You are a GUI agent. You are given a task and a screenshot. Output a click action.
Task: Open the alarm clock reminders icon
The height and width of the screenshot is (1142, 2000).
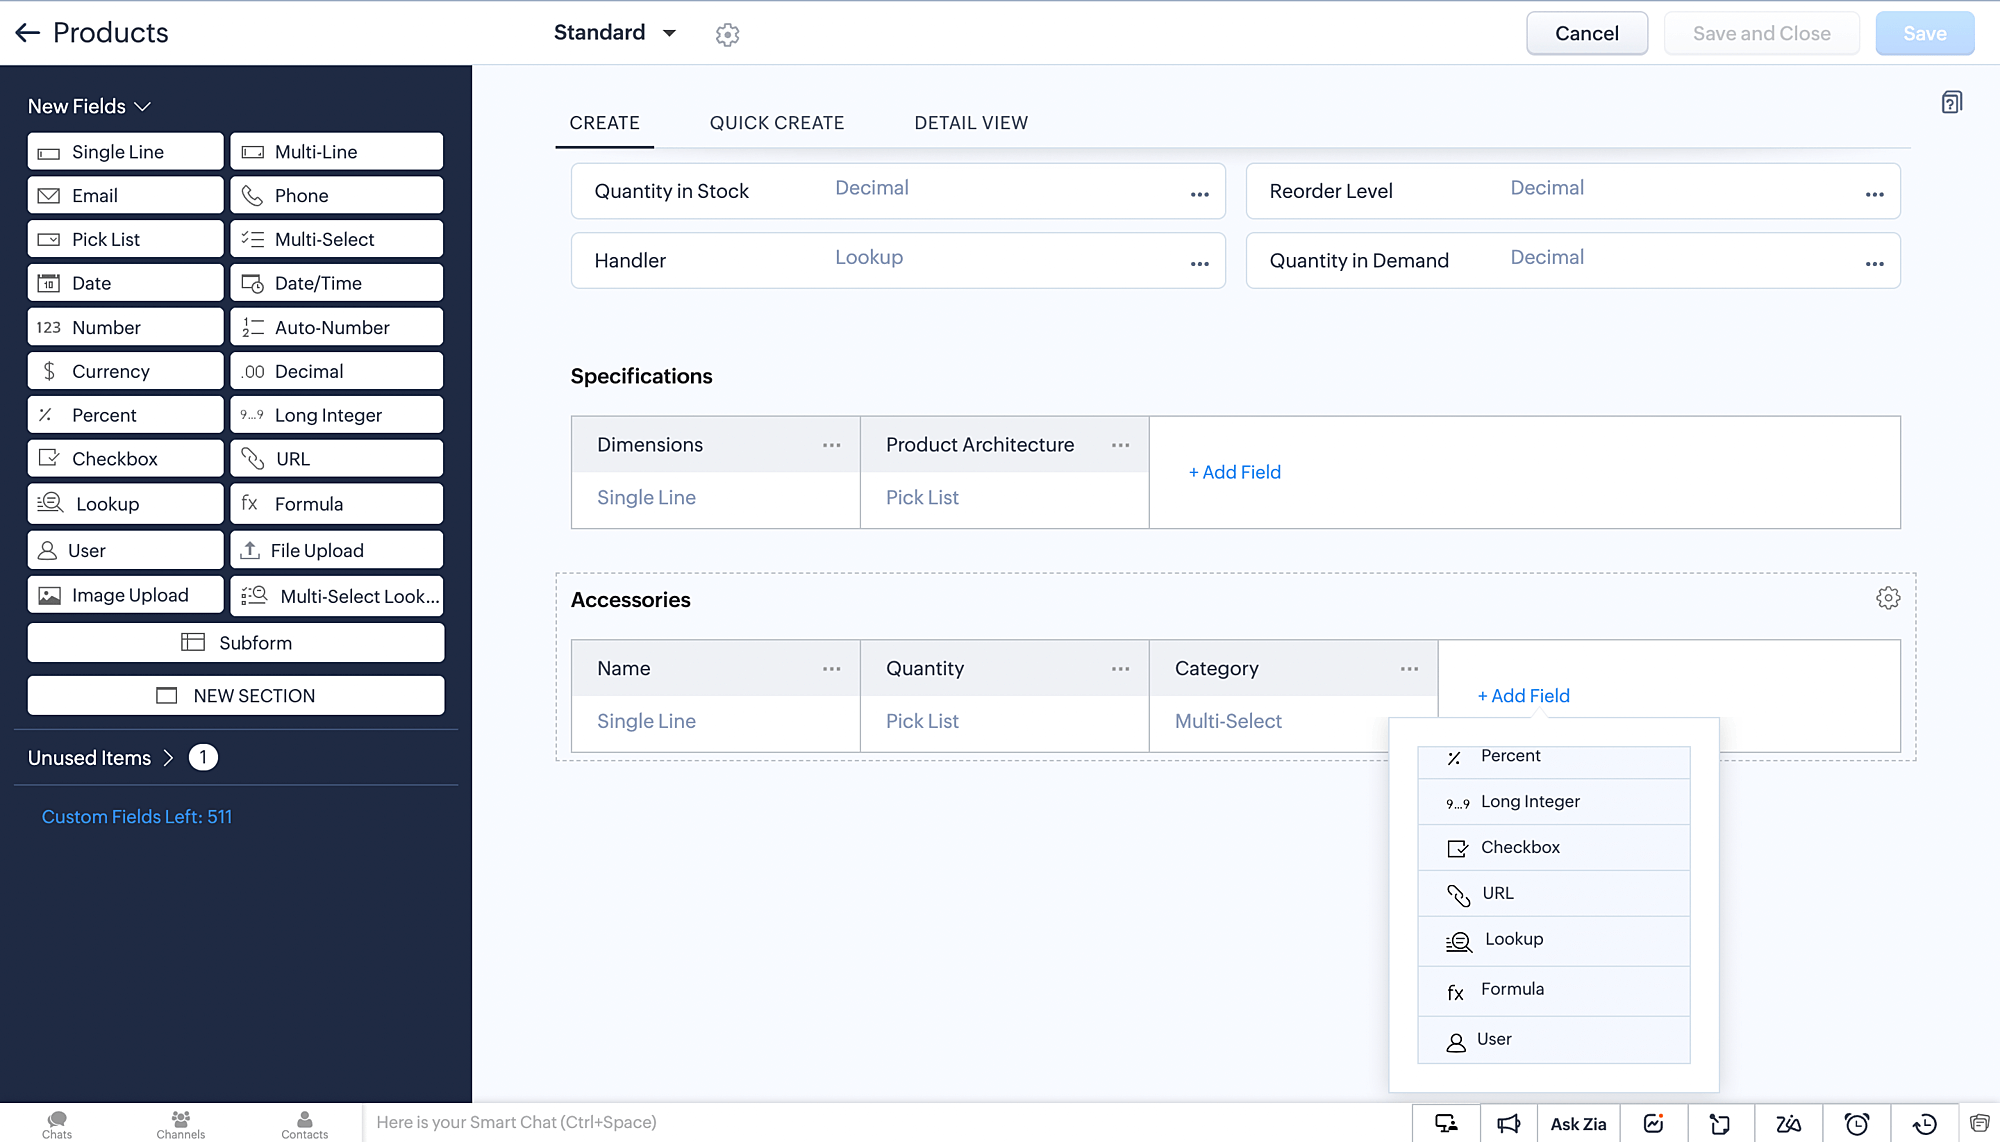coord(1856,1124)
